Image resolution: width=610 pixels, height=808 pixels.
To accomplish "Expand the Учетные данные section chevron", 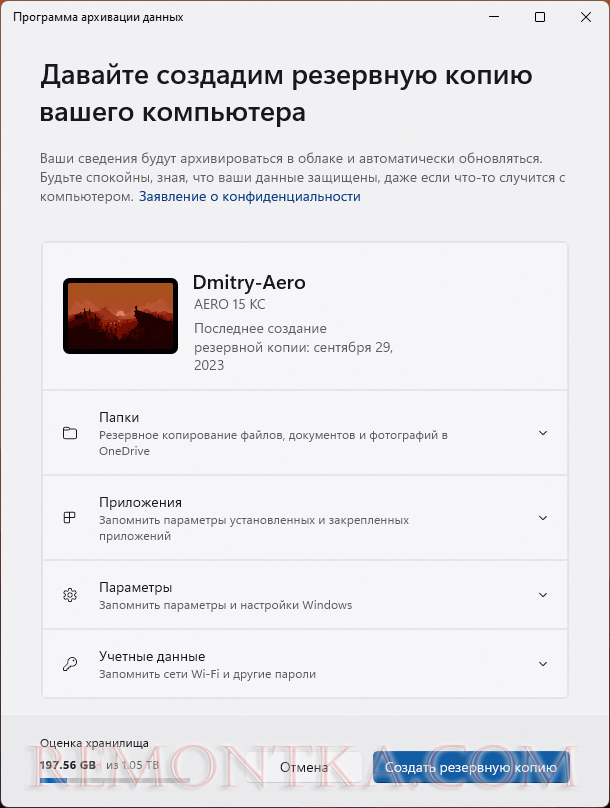I will [x=543, y=664].
